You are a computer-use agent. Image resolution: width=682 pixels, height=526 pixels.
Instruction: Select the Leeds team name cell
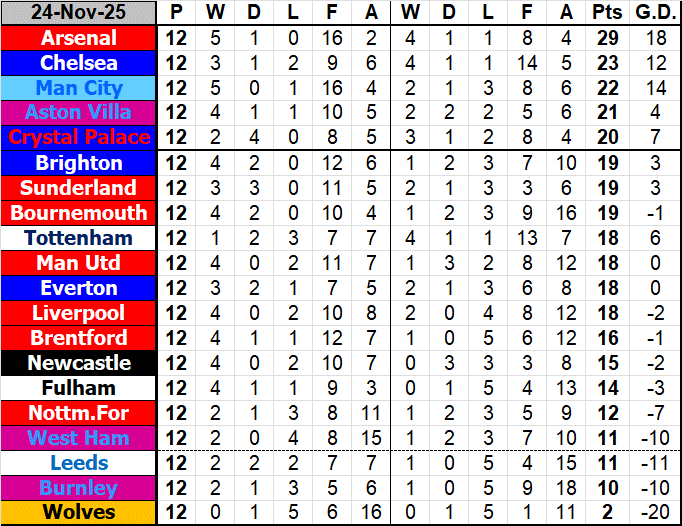pyautogui.click(x=79, y=463)
